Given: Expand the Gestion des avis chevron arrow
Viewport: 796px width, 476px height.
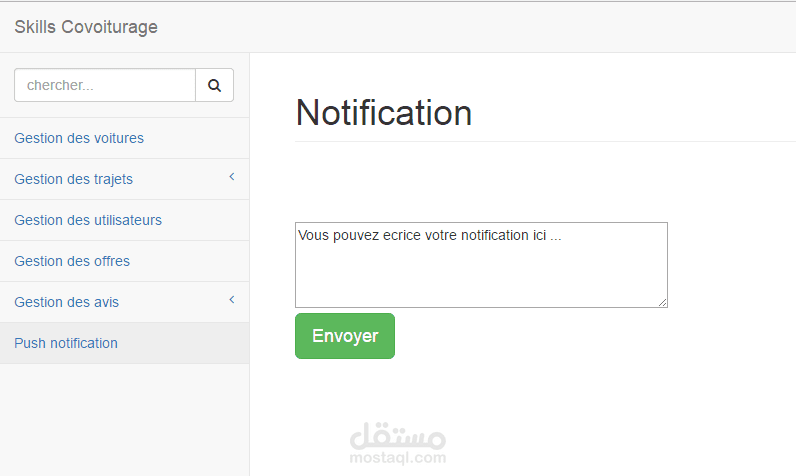Looking at the screenshot, I should click(232, 300).
